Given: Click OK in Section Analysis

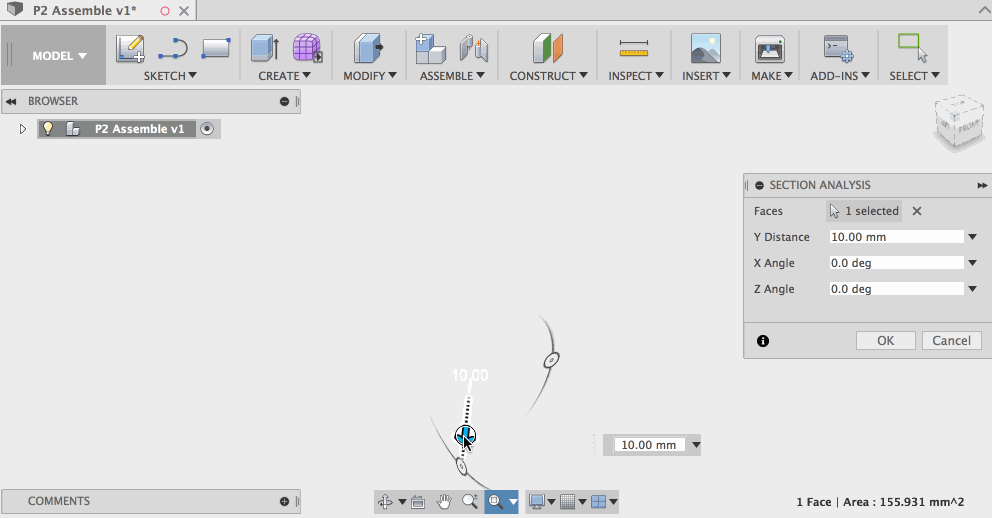Looking at the screenshot, I should pos(886,340).
